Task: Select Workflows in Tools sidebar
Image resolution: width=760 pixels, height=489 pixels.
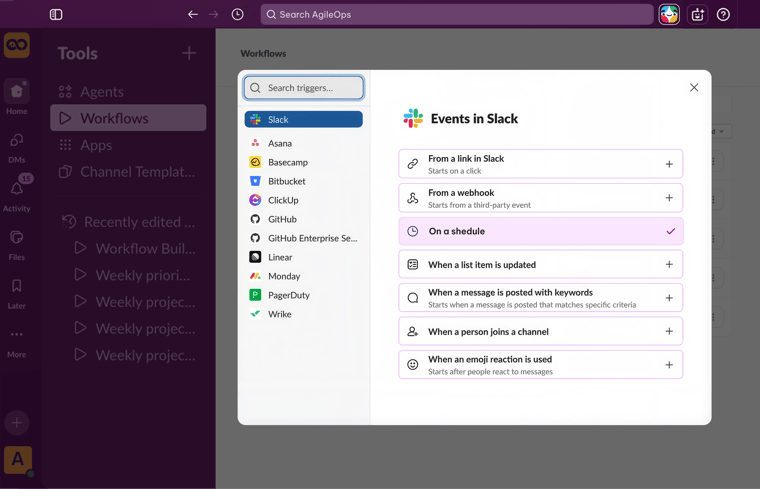Action: [x=128, y=118]
